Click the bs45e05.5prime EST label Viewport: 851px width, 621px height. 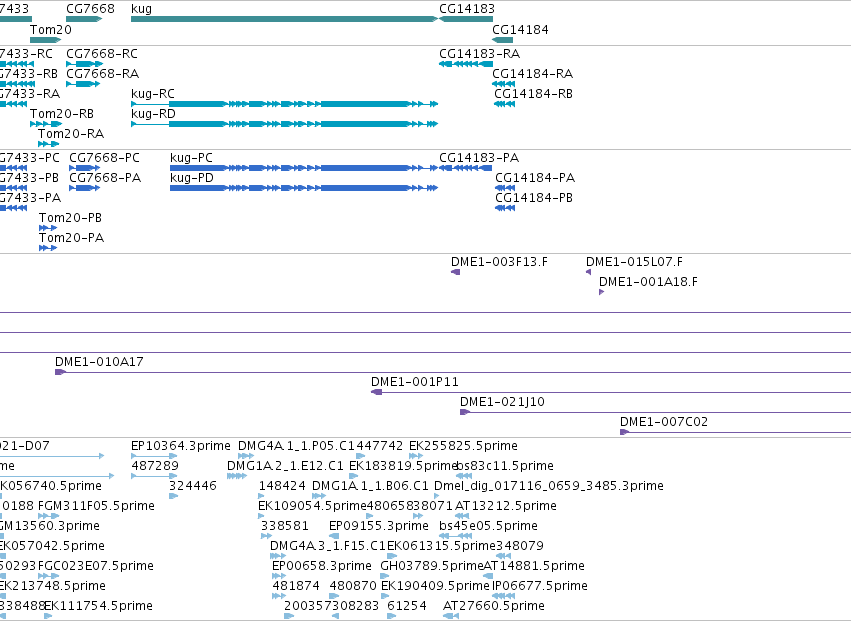click(x=488, y=526)
